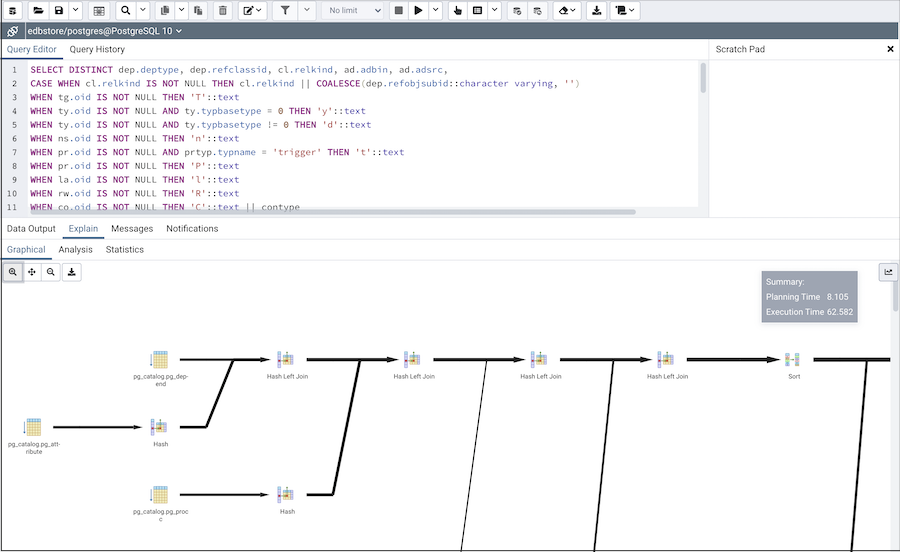Expand the Filter options dropdown arrow
Image resolution: width=900 pixels, height=552 pixels.
[307, 10]
